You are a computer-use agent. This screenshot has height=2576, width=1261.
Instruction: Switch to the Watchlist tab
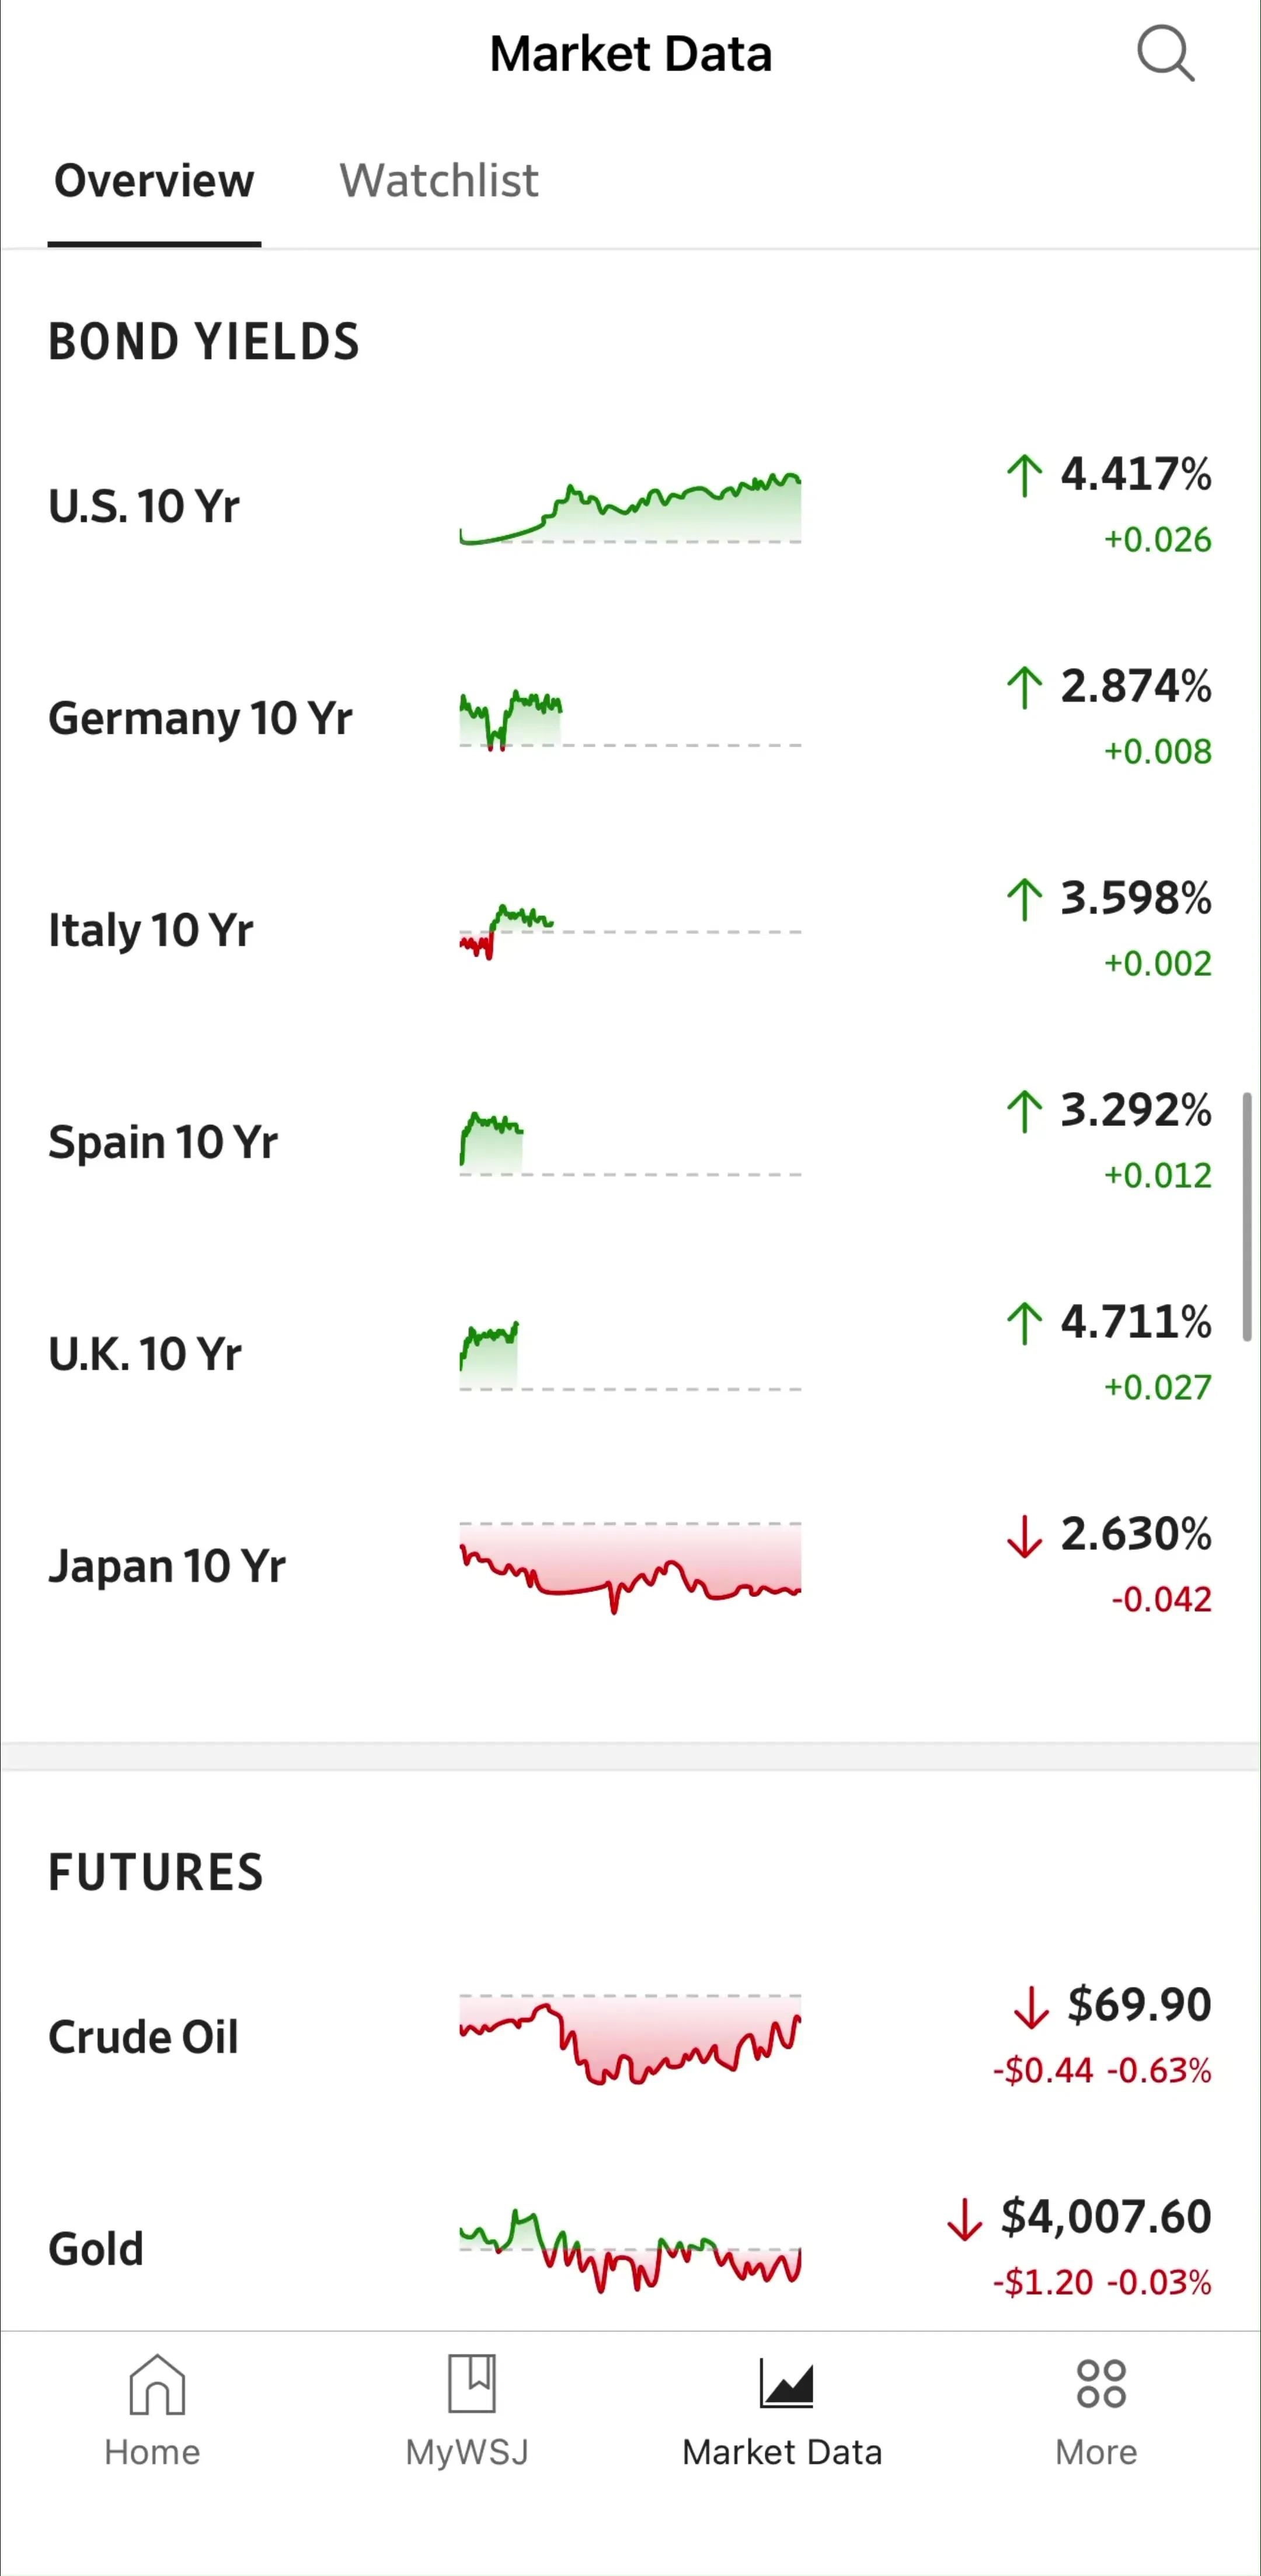pyautogui.click(x=439, y=181)
